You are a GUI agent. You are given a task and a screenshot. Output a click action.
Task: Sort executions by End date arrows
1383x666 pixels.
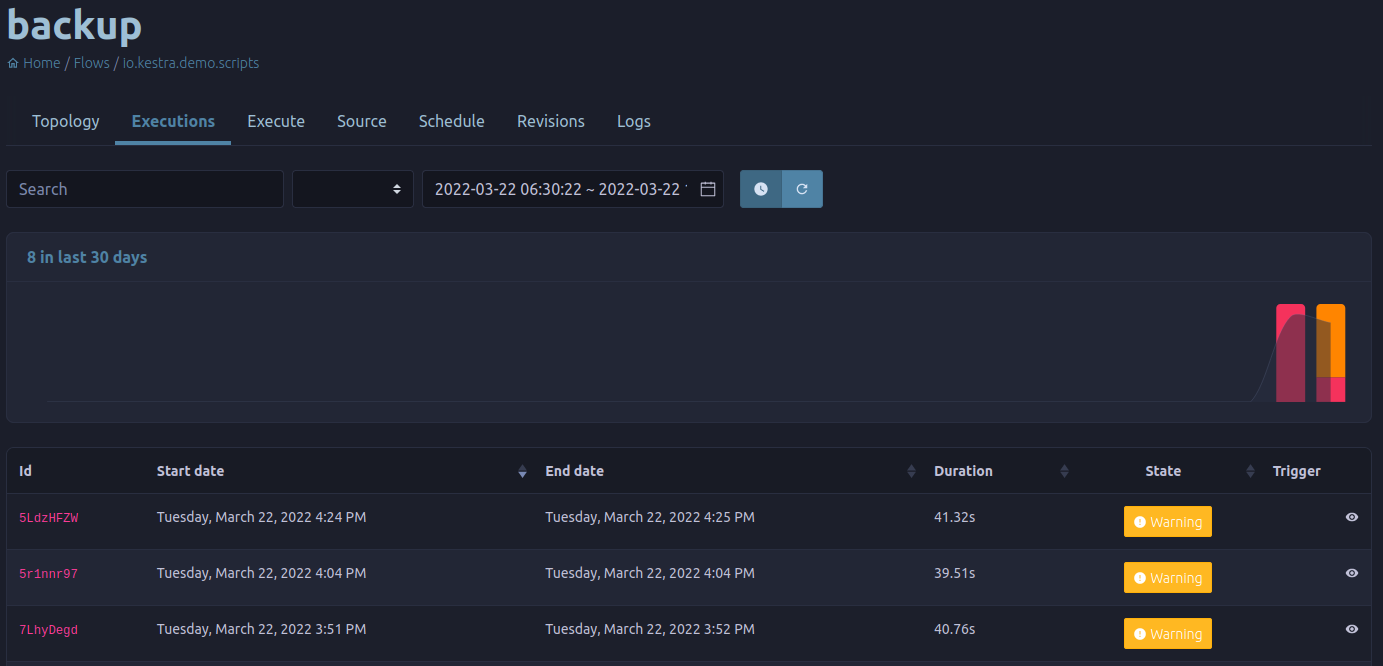[x=911, y=471]
